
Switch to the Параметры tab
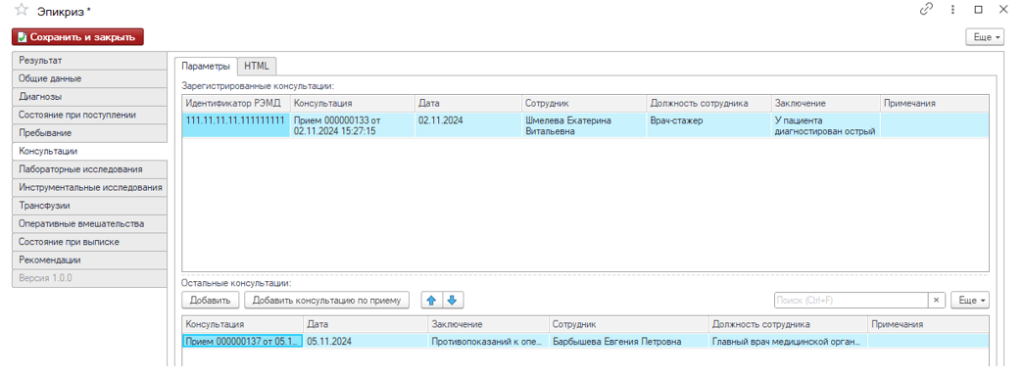coord(205,66)
